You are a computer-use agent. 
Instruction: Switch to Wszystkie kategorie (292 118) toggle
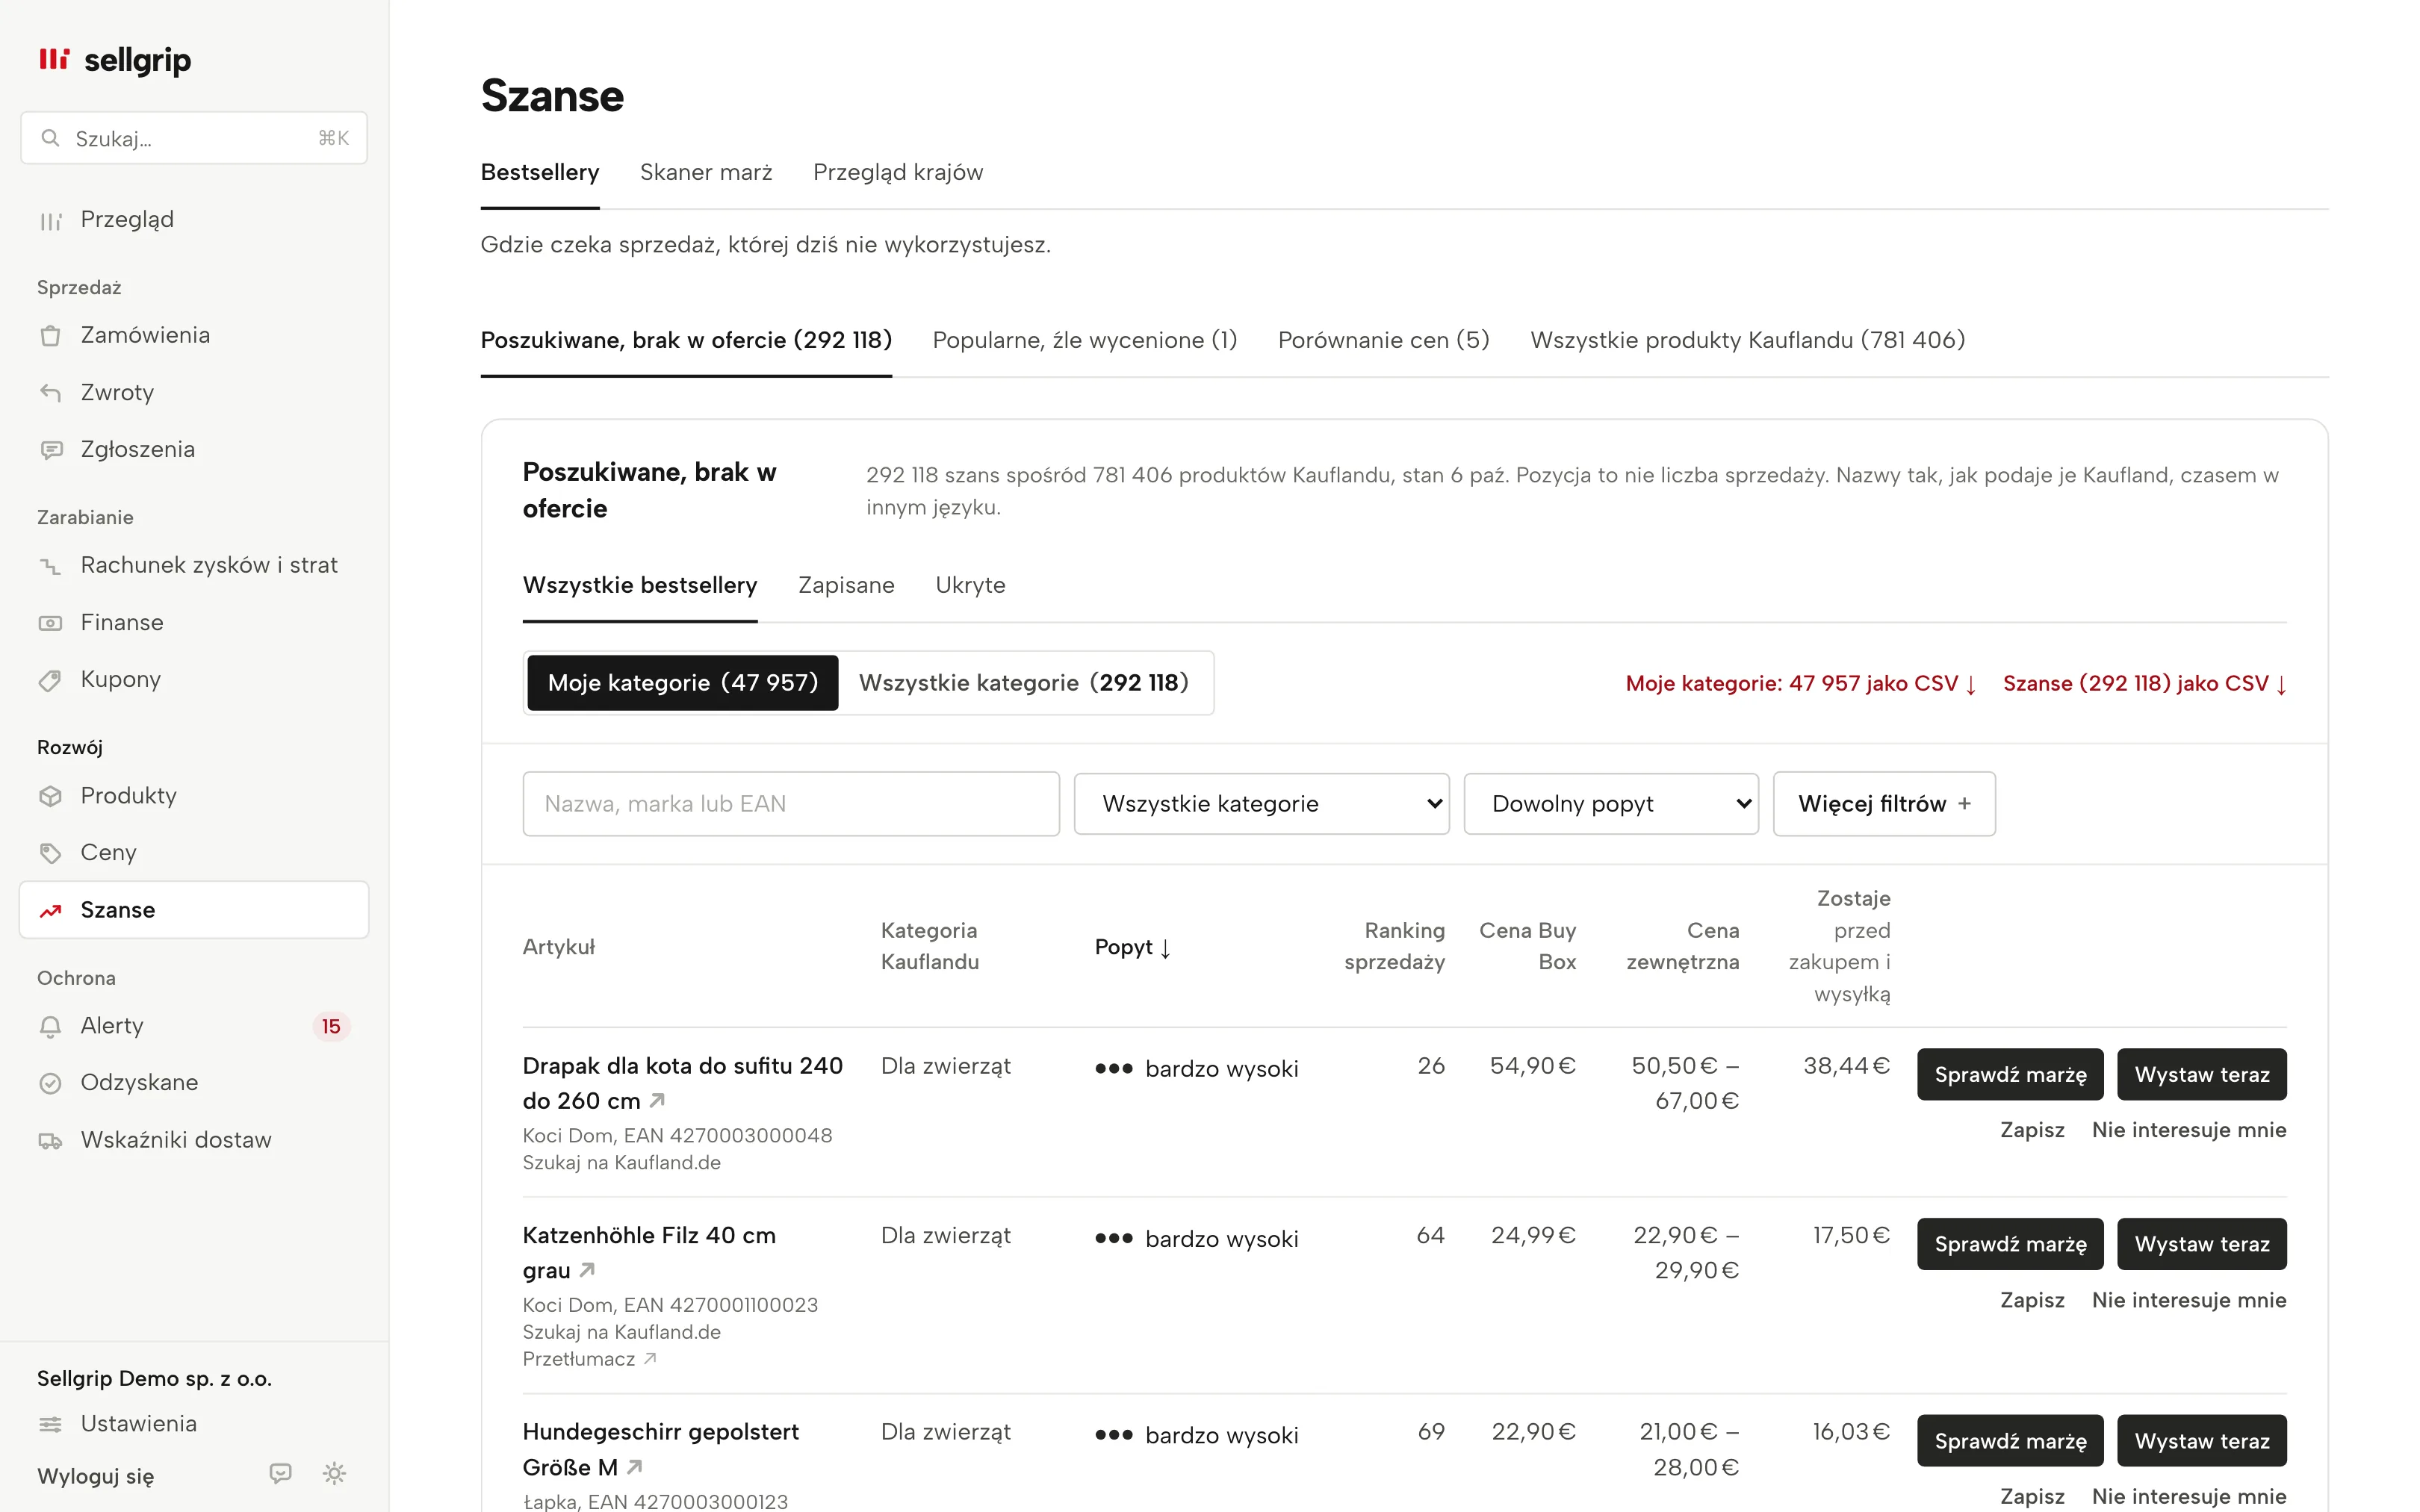(1024, 683)
